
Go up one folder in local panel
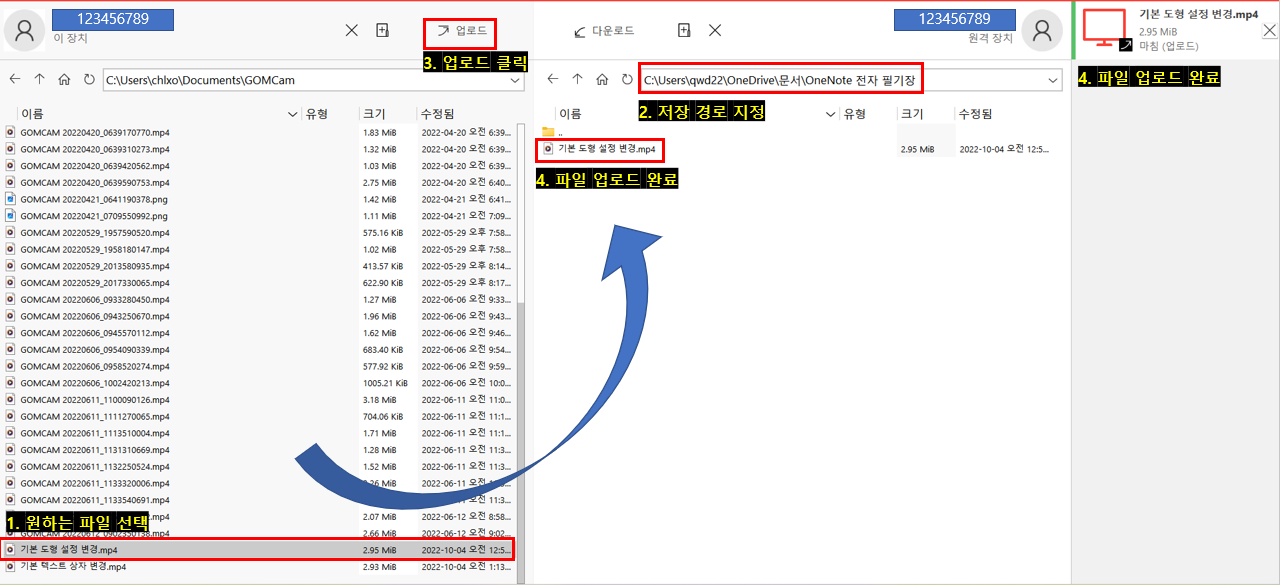39,79
